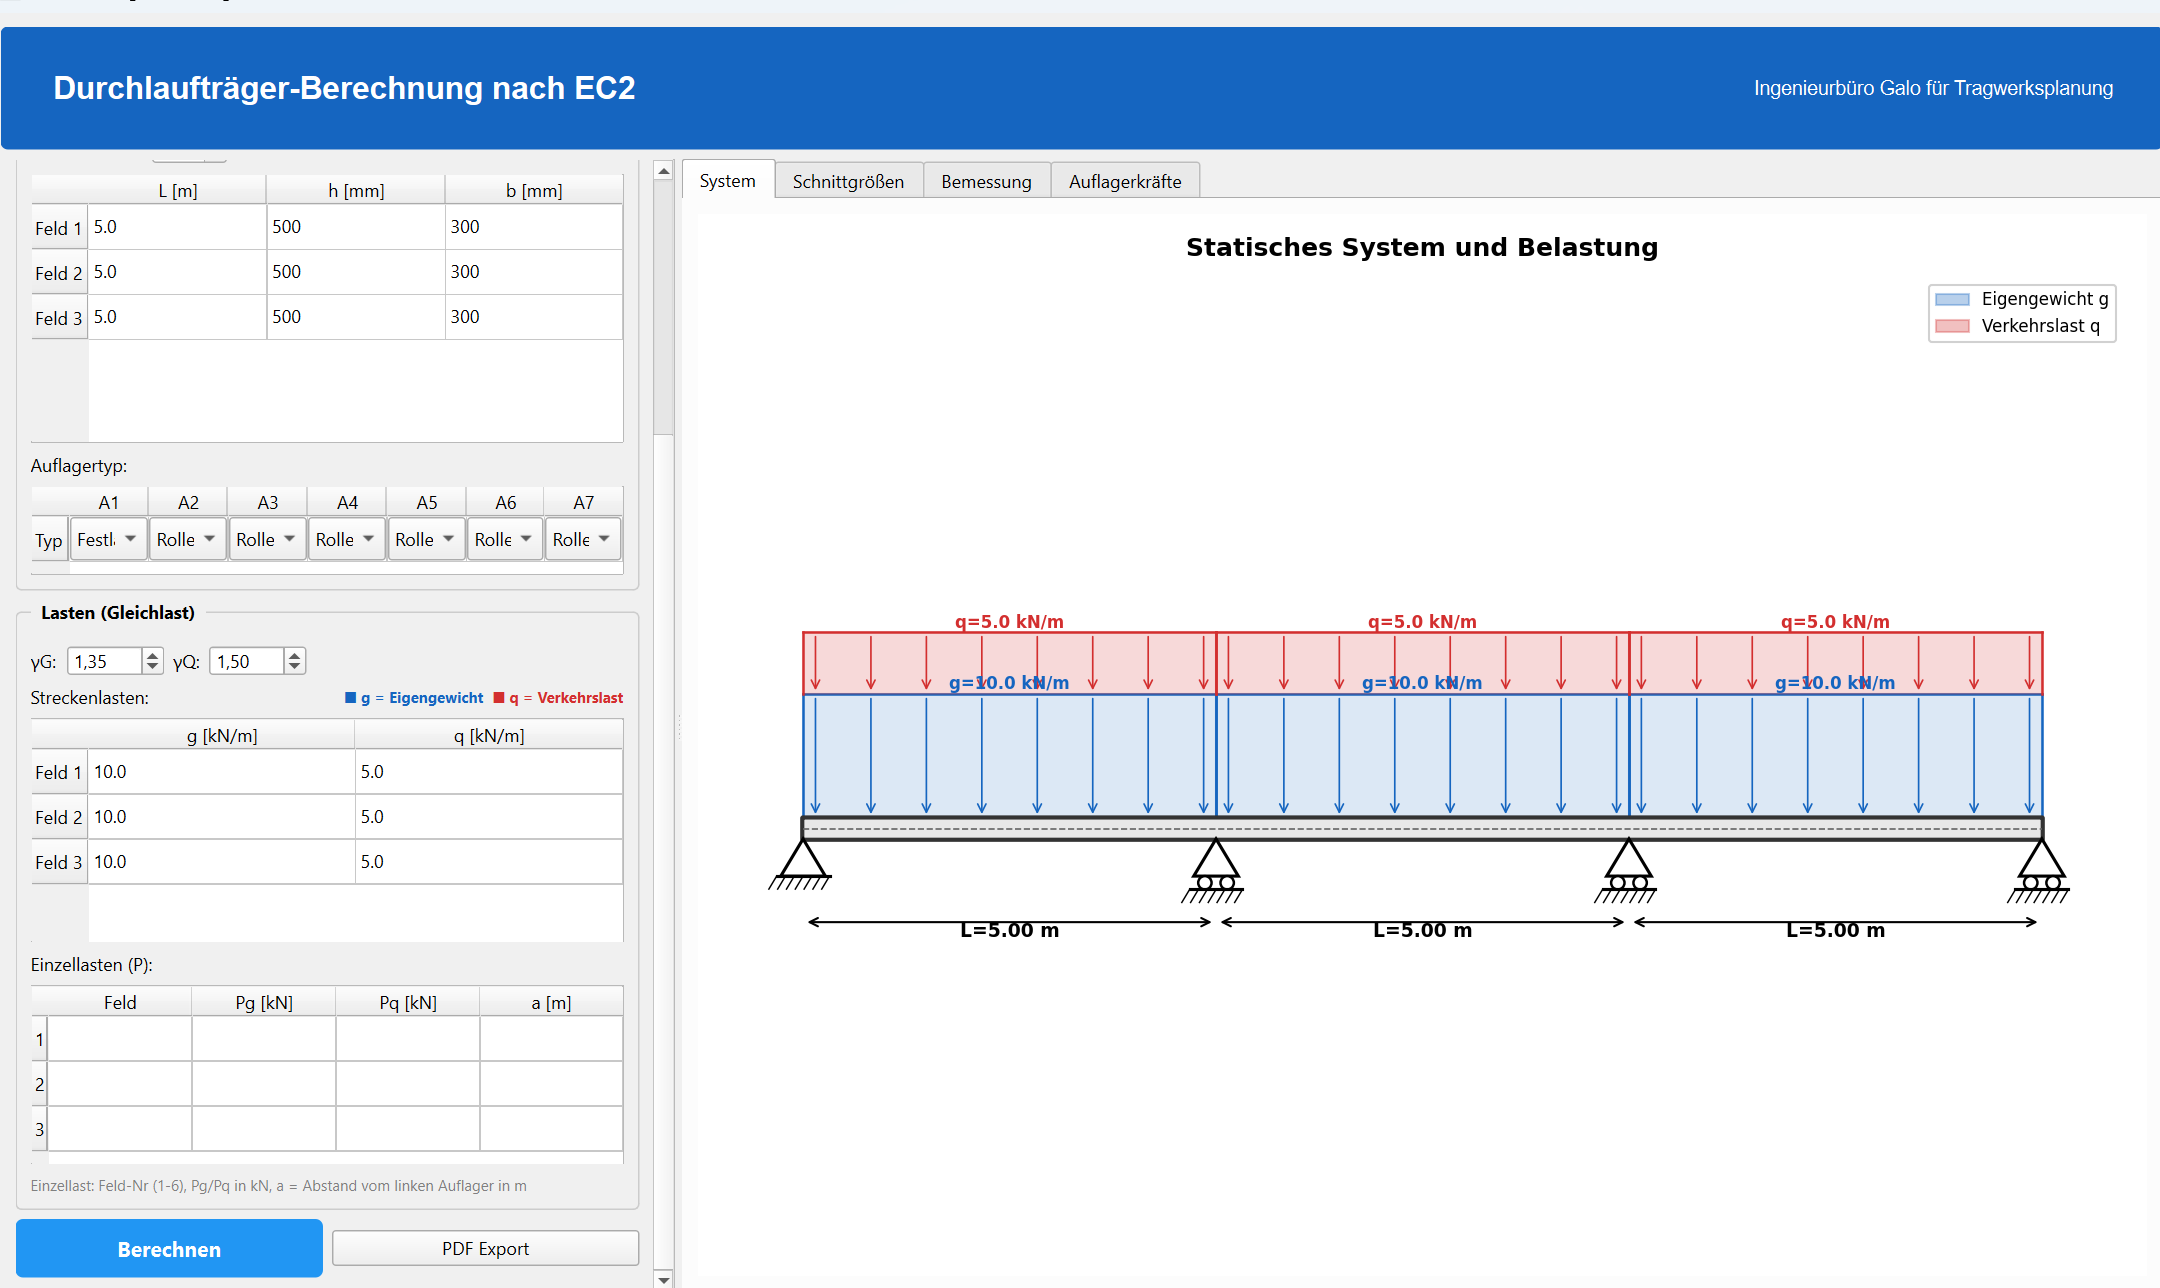The width and height of the screenshot is (2160, 1288).
Task: Open the A7 support type dropdown
Action: click(x=583, y=540)
